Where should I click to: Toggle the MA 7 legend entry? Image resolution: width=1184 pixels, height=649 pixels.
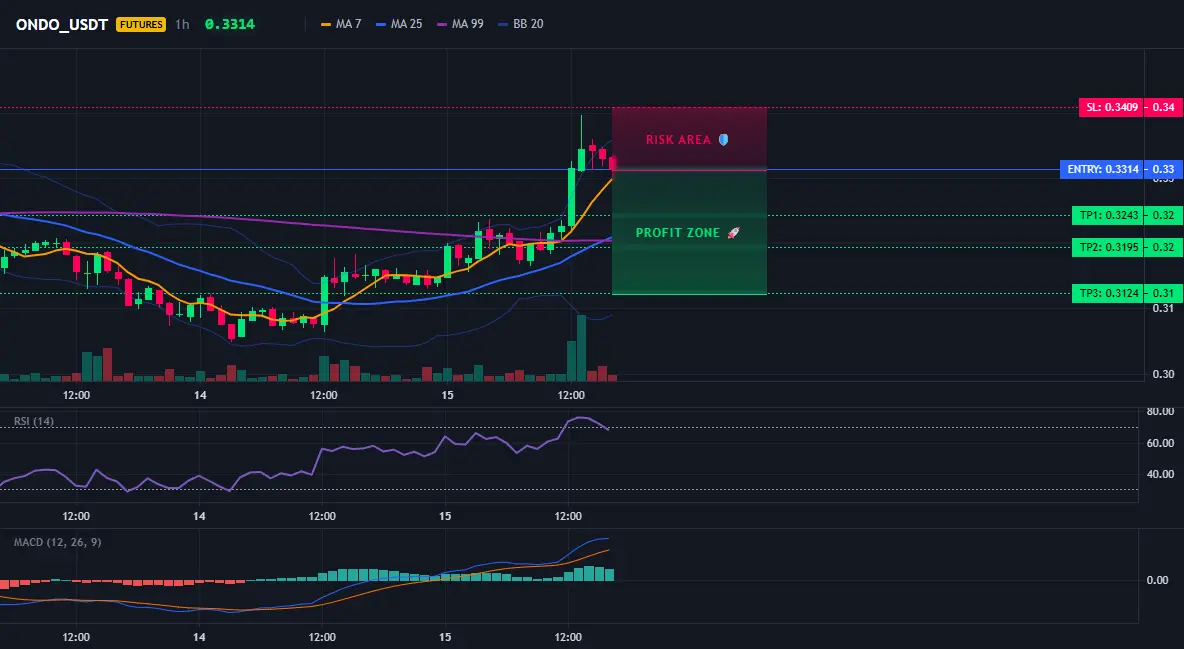341,24
